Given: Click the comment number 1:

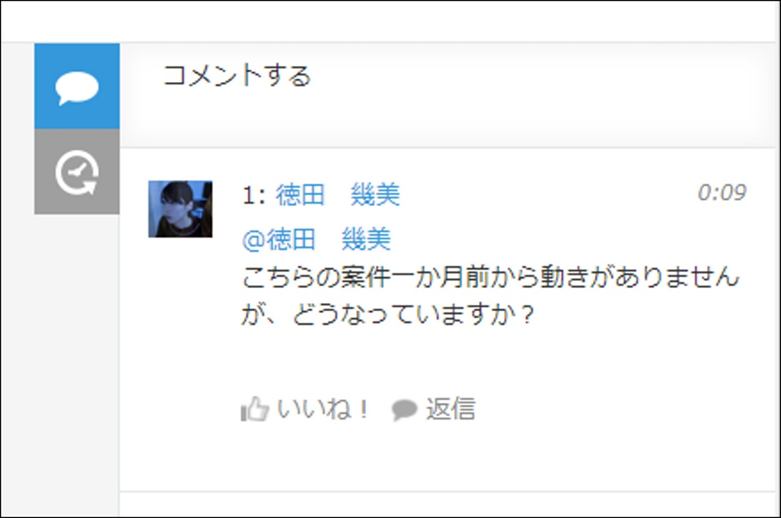Looking at the screenshot, I should 254,195.
